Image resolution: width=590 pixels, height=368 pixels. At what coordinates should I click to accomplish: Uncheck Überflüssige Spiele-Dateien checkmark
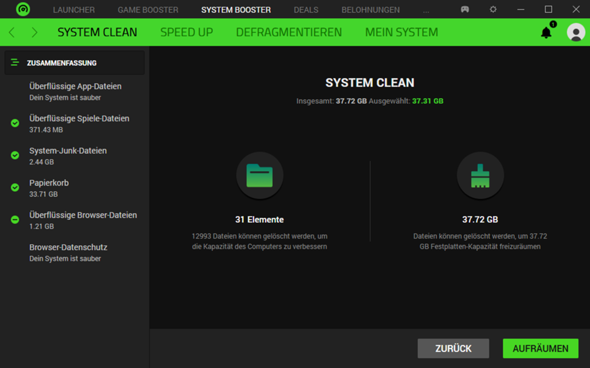[15, 123]
